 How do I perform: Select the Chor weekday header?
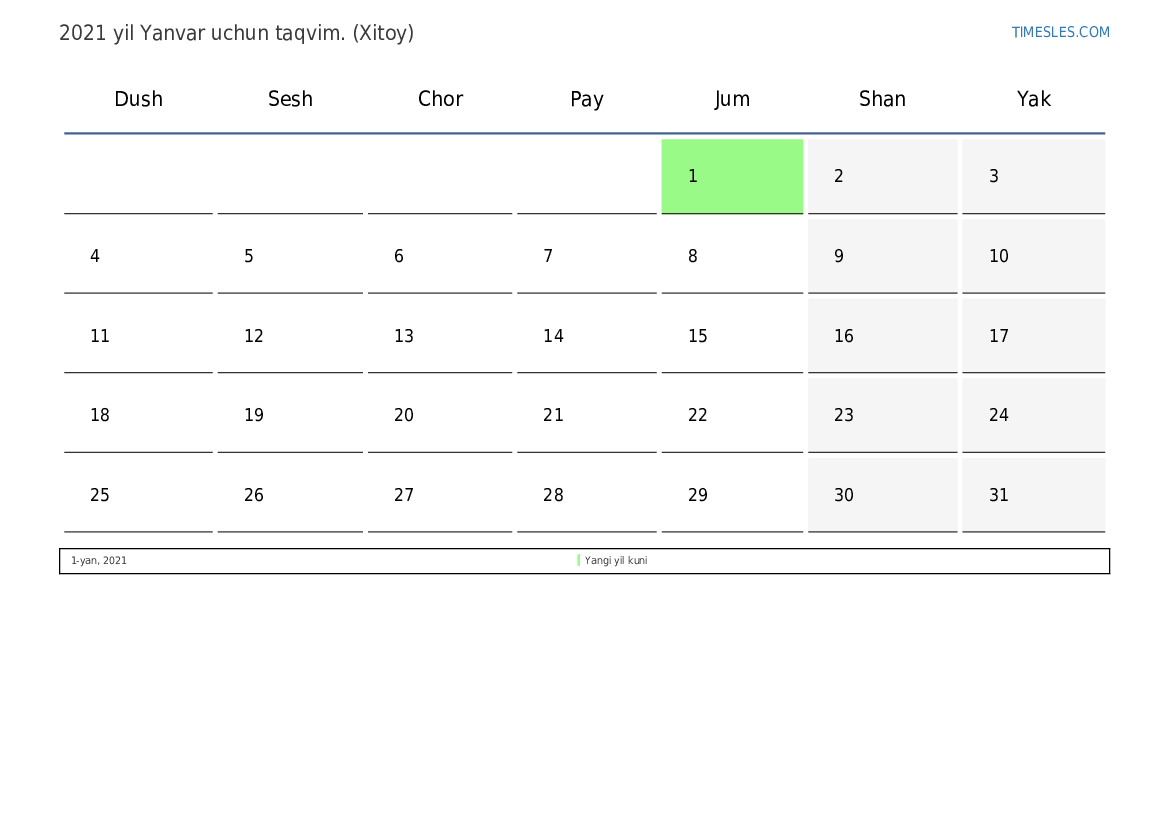440,99
